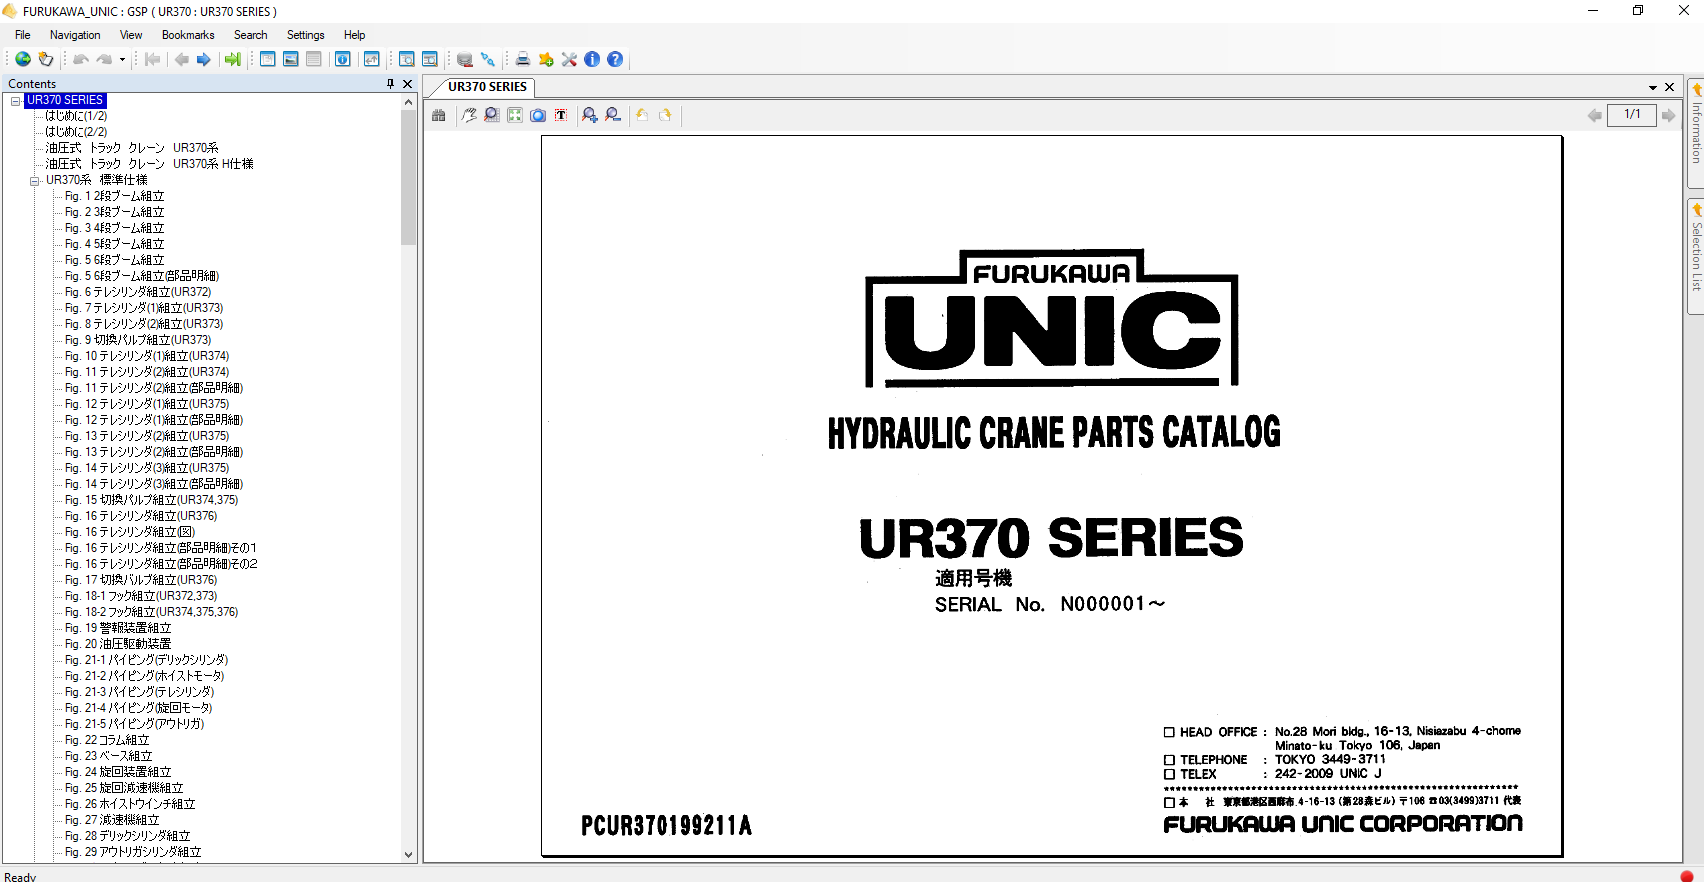Open the Information side panel tab
The width and height of the screenshot is (1704, 882).
pyautogui.click(x=1696, y=133)
